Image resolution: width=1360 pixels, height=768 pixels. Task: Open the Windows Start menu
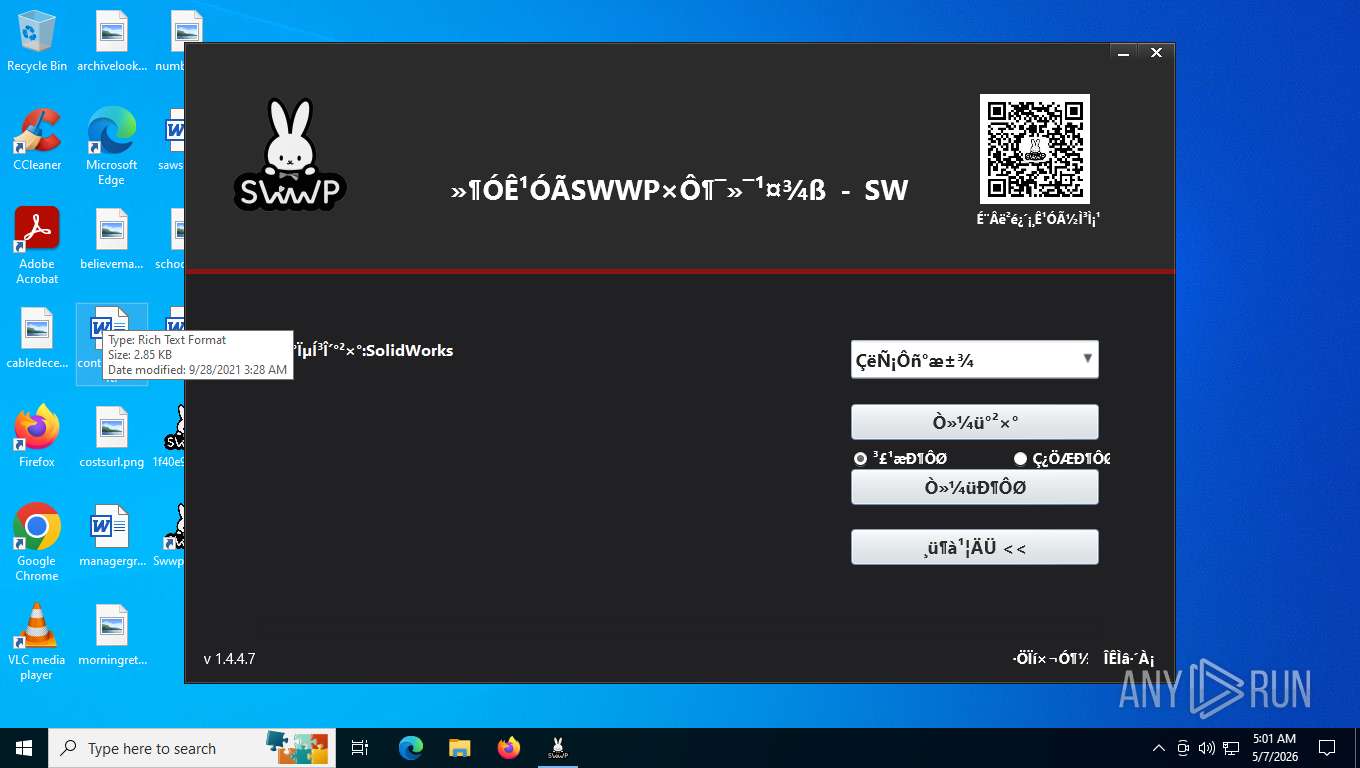(23, 748)
